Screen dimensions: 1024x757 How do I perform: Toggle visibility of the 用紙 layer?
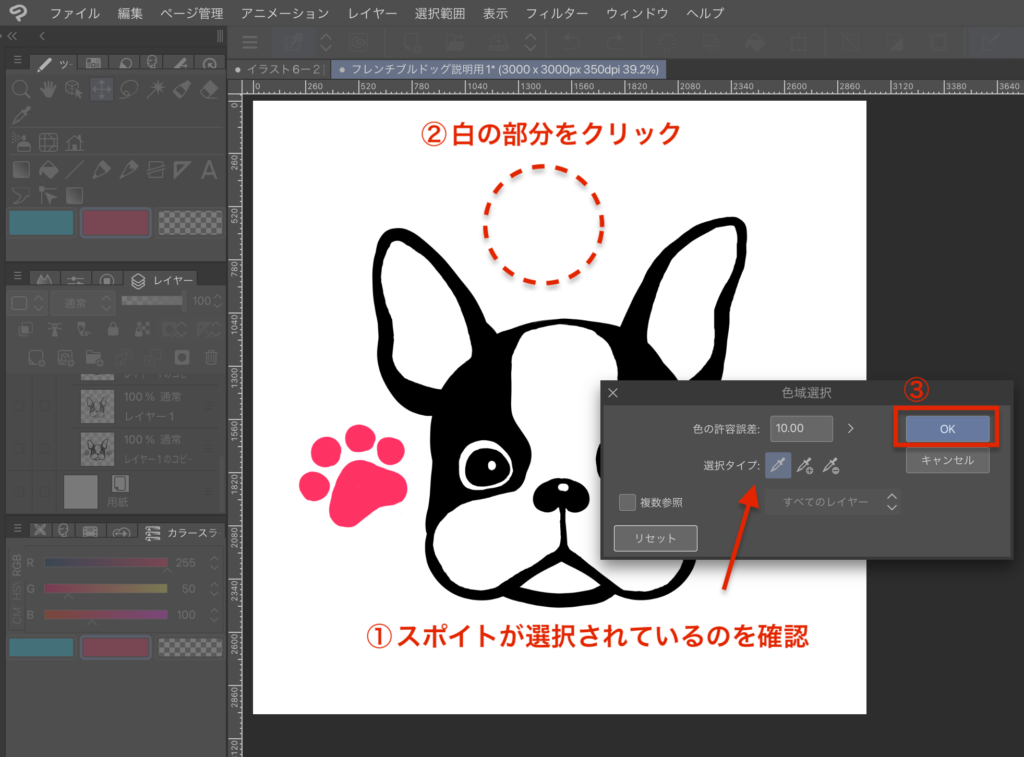click(20, 490)
